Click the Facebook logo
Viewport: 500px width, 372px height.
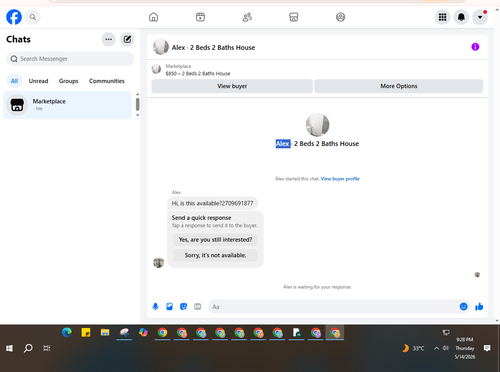pos(14,17)
